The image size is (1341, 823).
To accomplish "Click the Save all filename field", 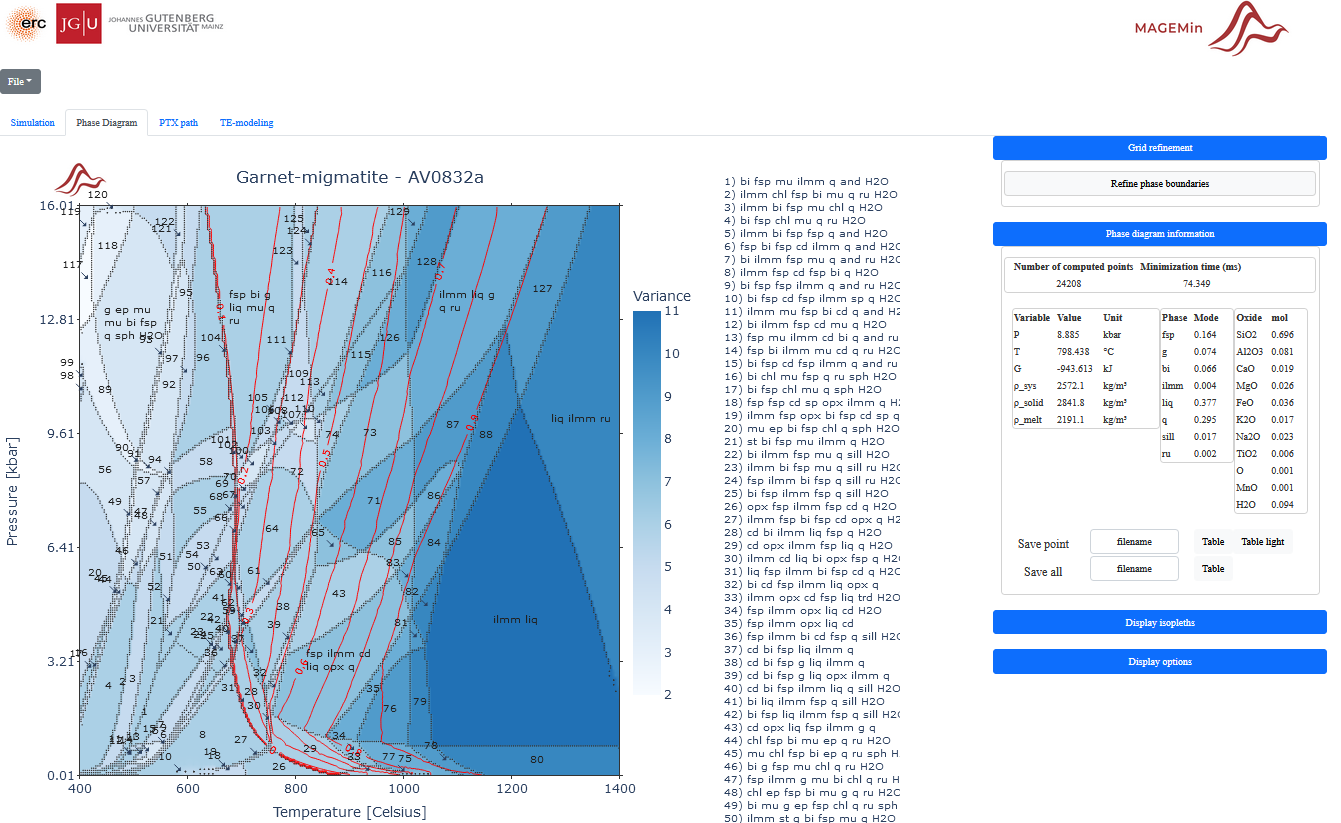I will click(x=1134, y=569).
